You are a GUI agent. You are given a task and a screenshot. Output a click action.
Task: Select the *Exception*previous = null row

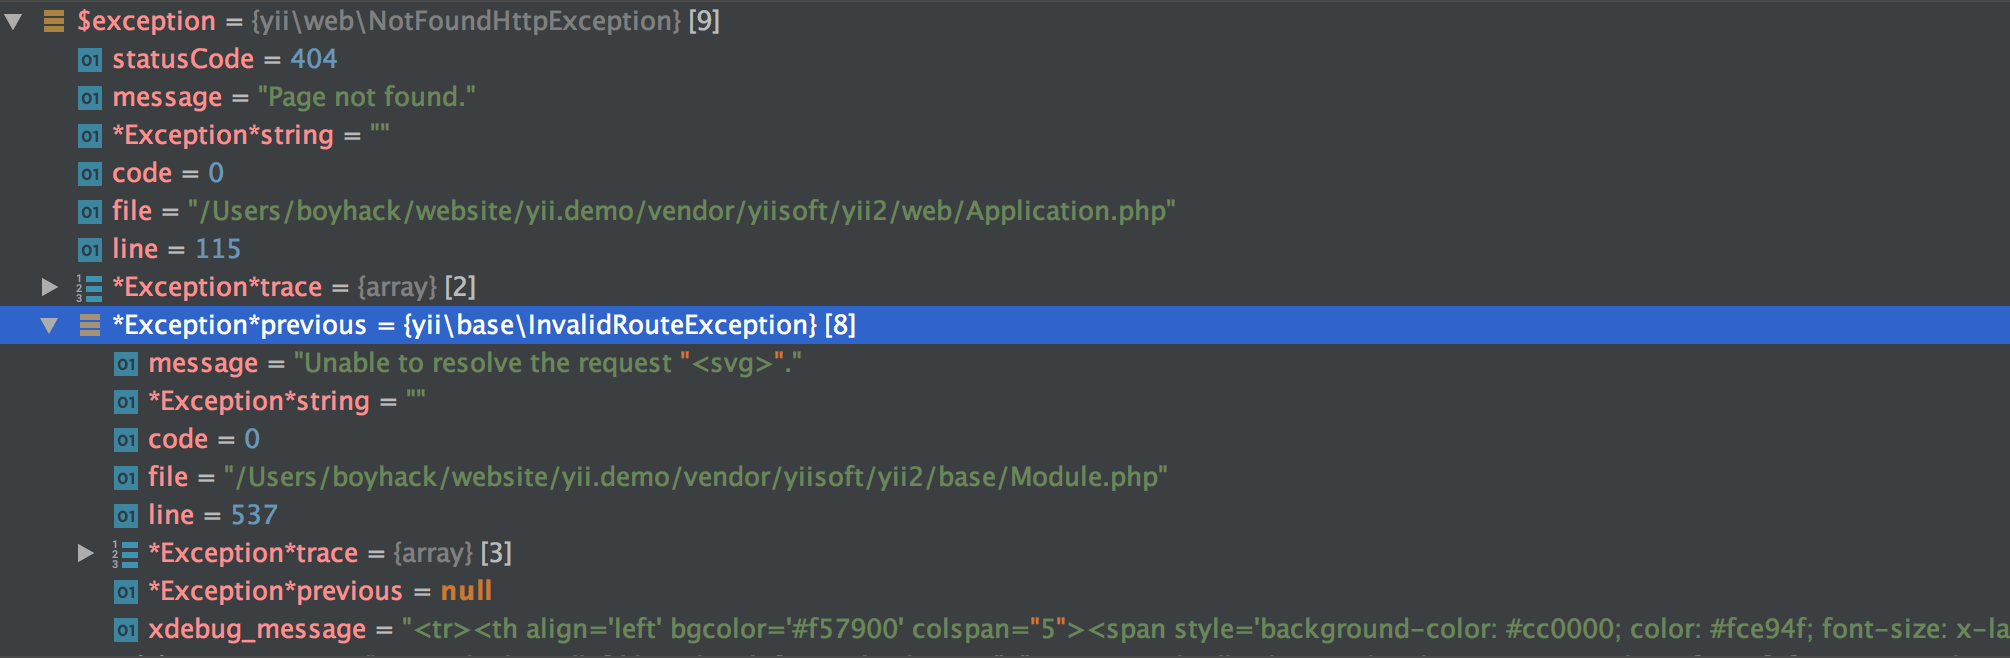(1005, 591)
